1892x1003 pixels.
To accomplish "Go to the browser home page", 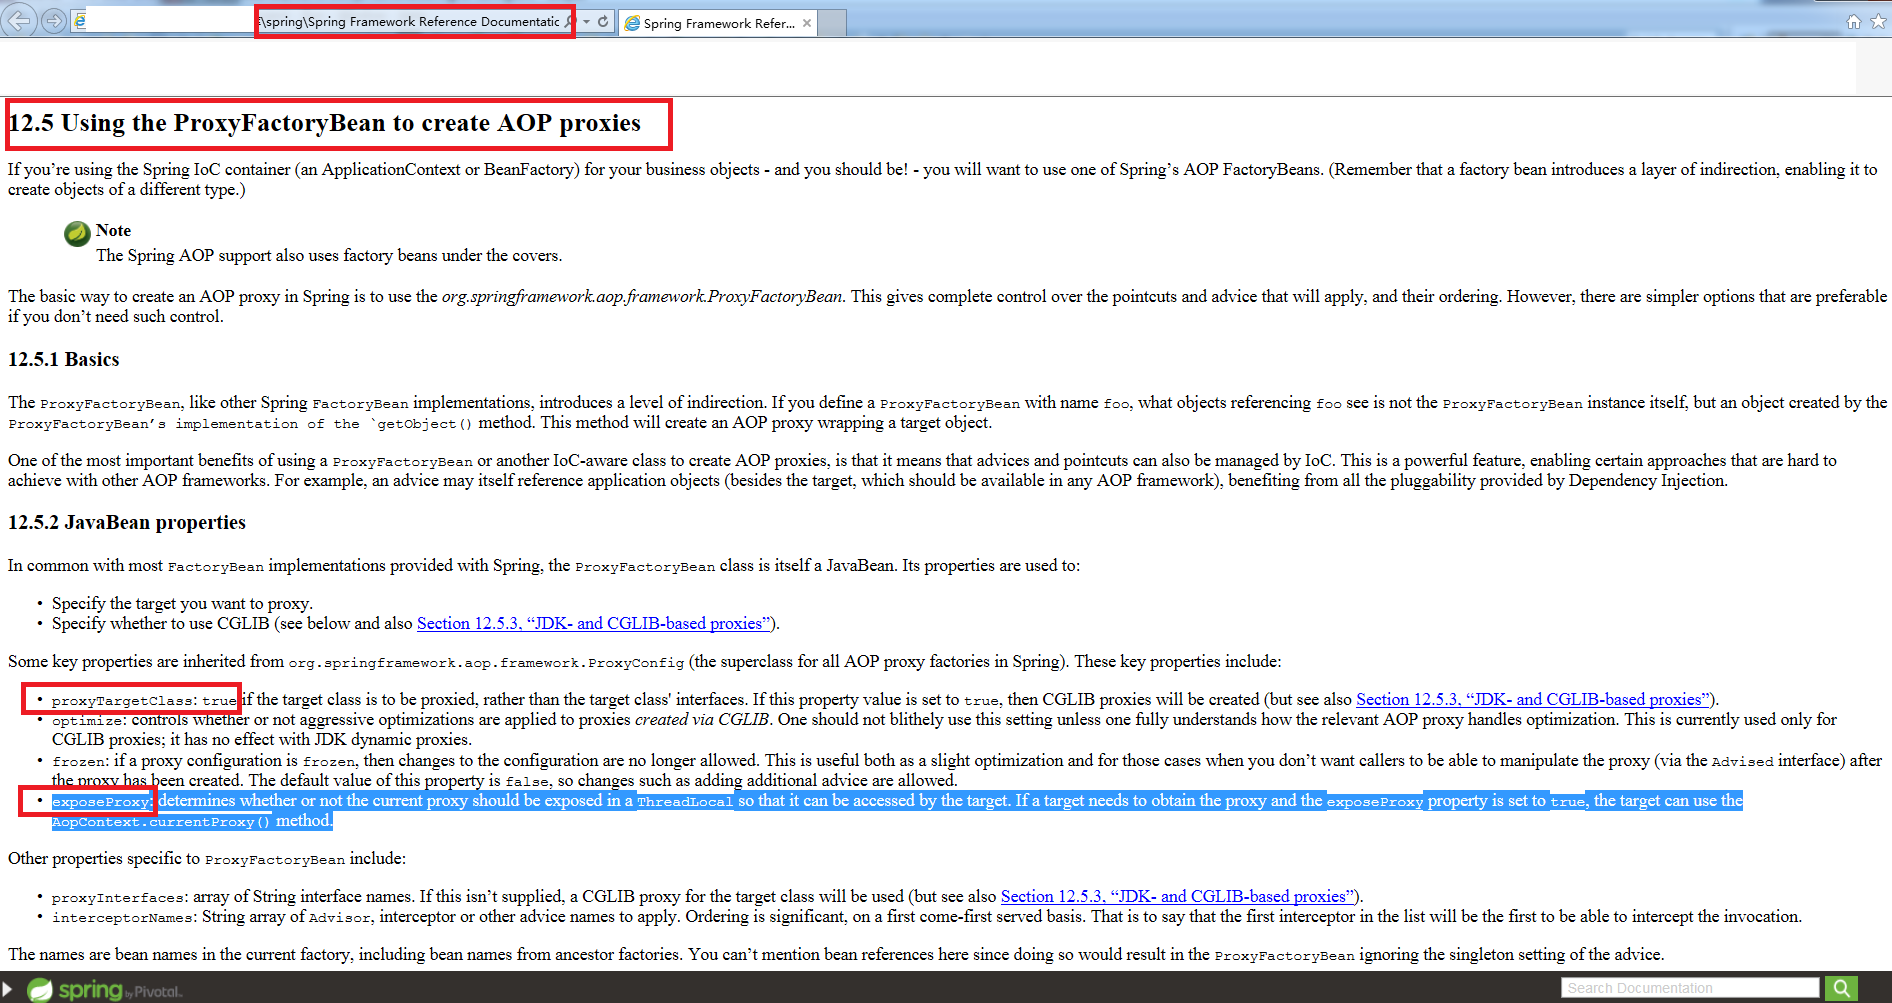I will point(1853,21).
